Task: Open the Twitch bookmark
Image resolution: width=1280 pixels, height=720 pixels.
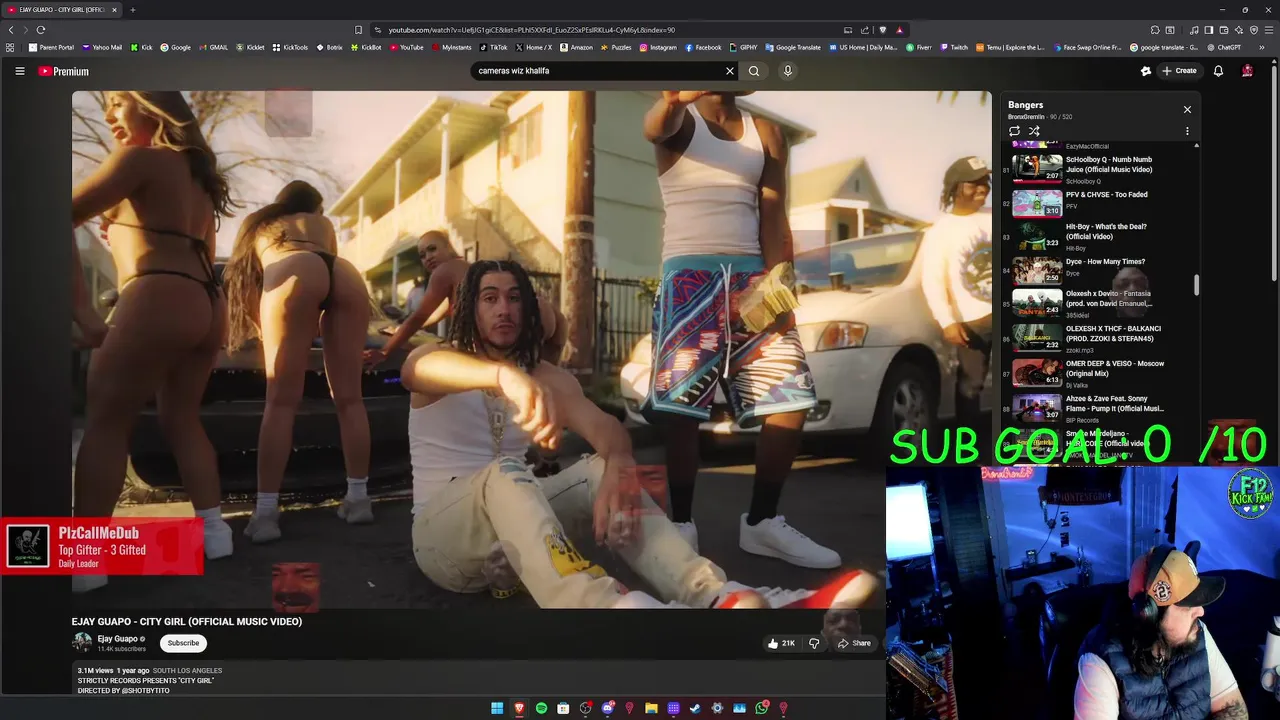Action: click(954, 47)
